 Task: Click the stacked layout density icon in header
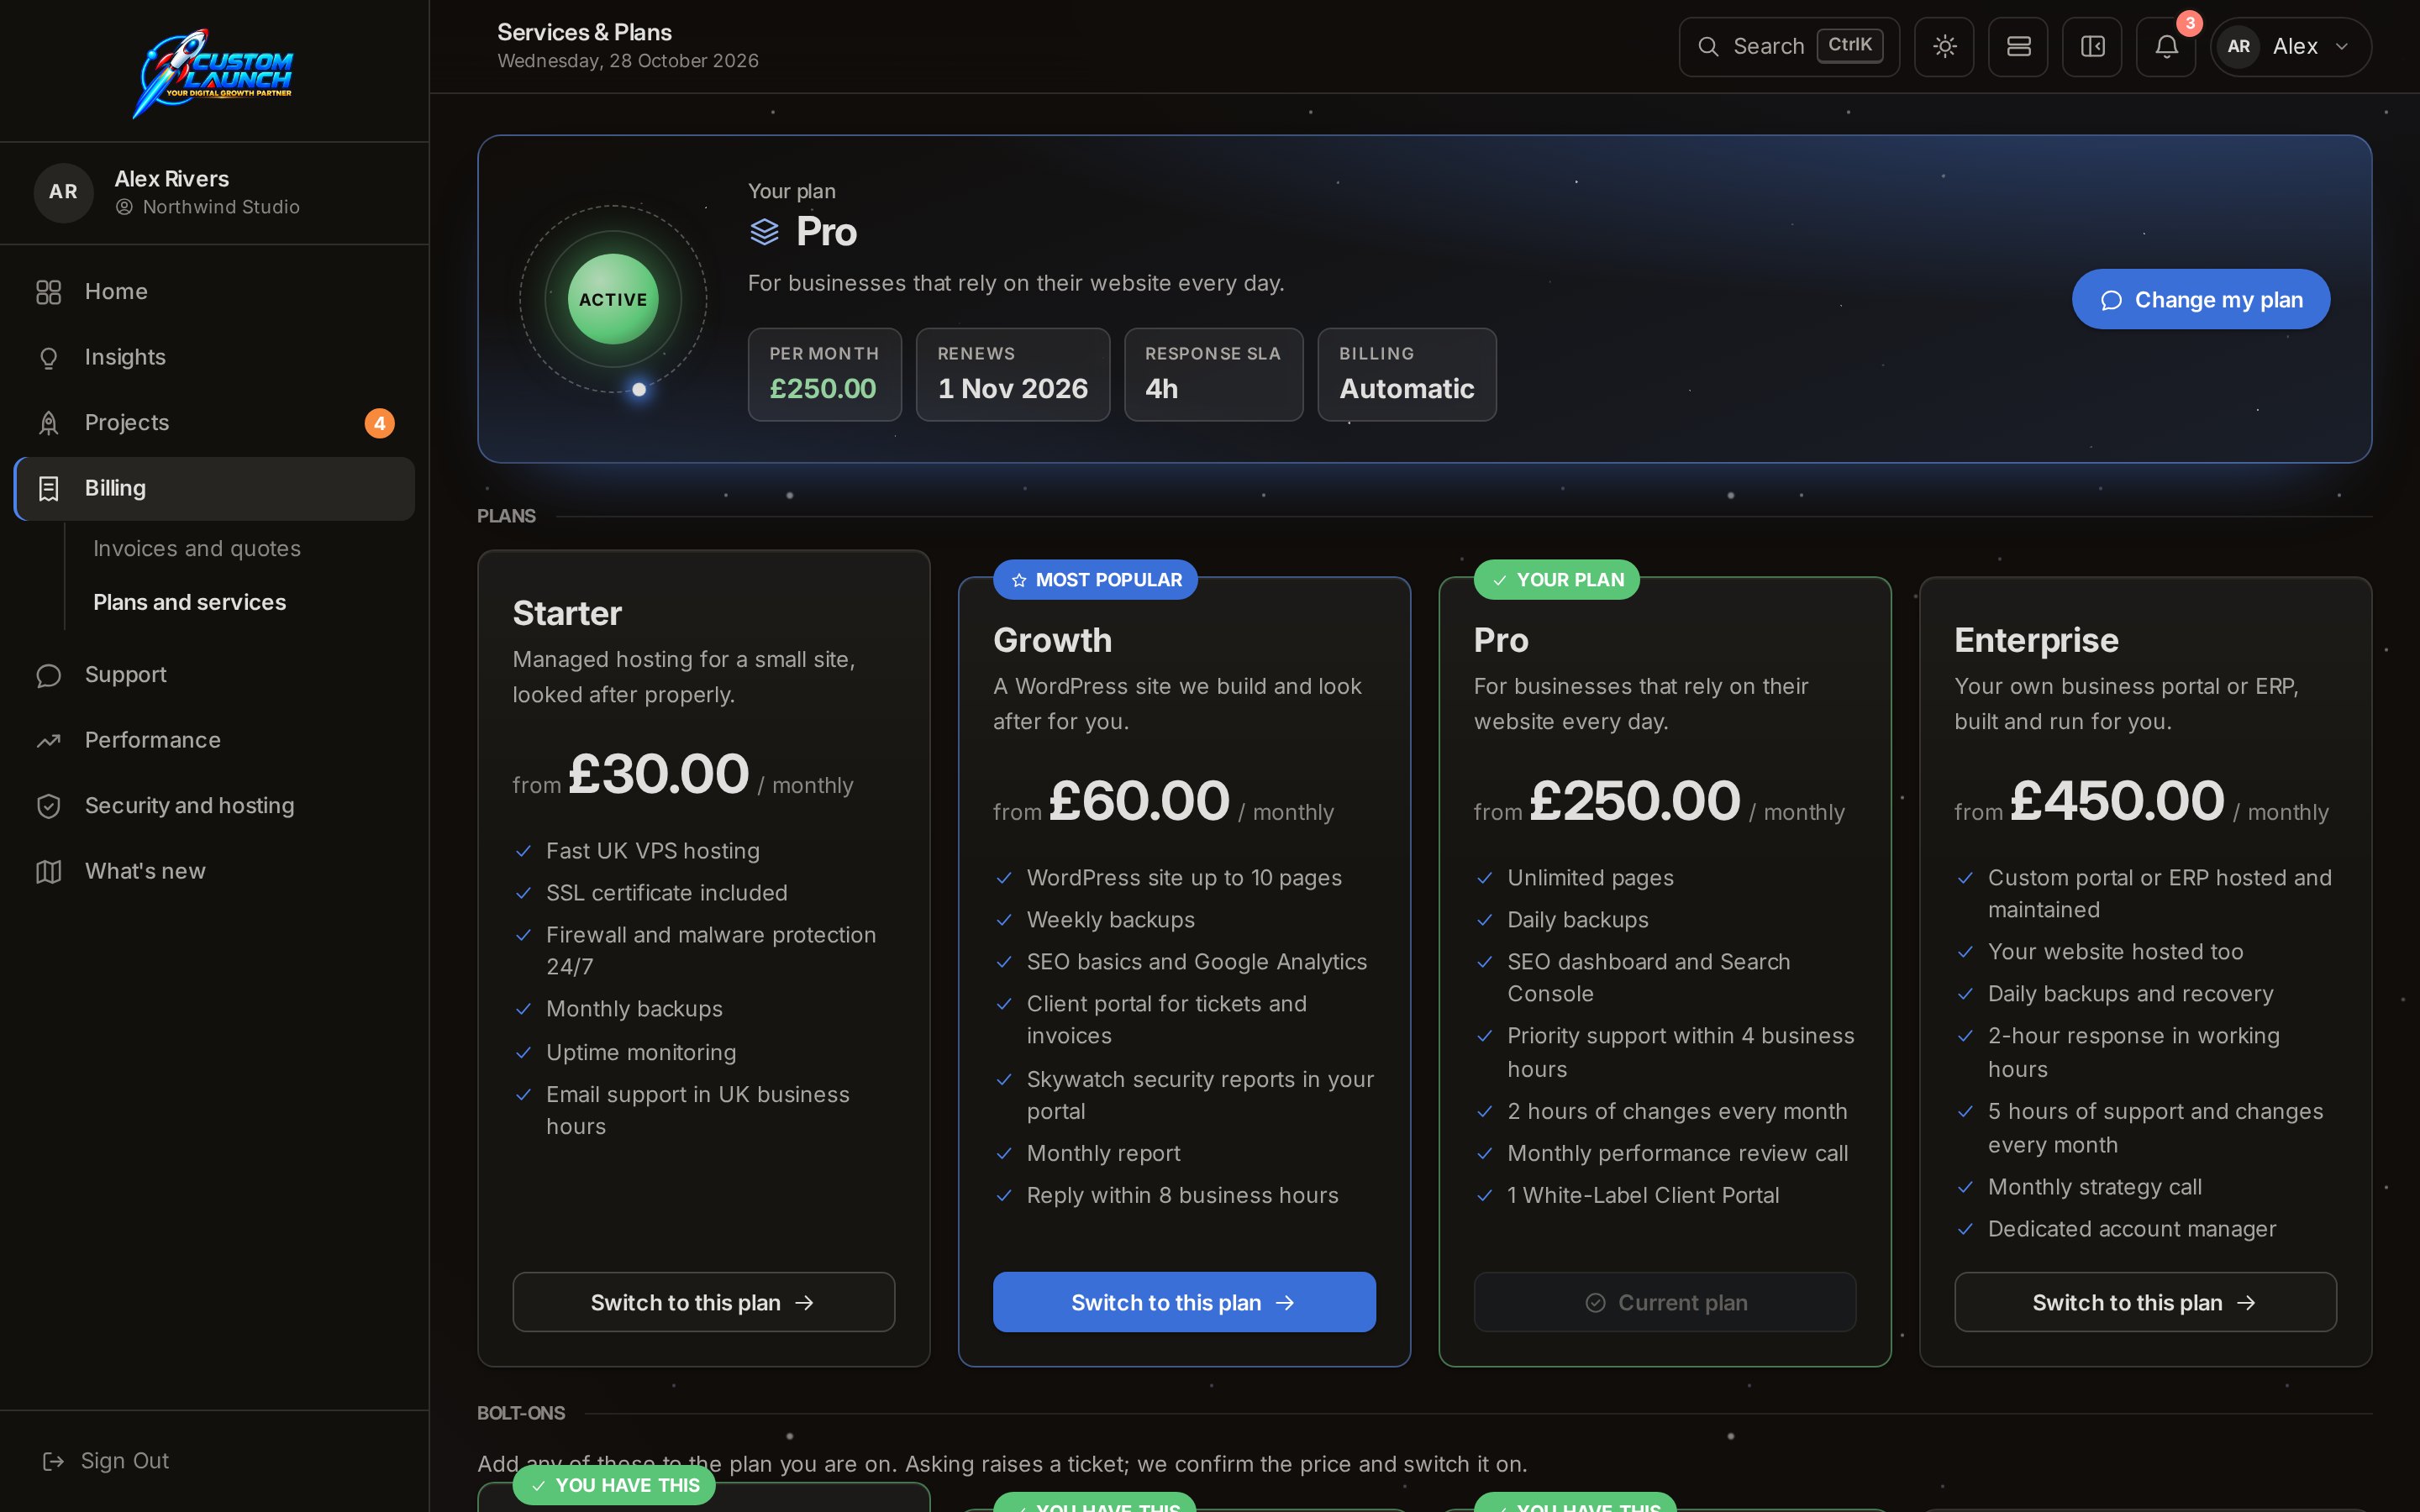tap(2018, 47)
